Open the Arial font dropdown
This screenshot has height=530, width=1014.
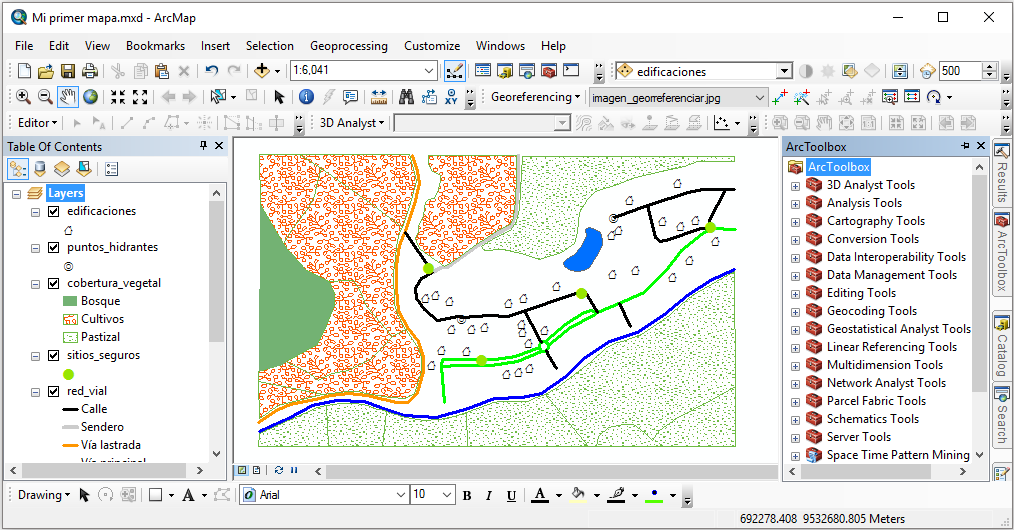[x=401, y=495]
